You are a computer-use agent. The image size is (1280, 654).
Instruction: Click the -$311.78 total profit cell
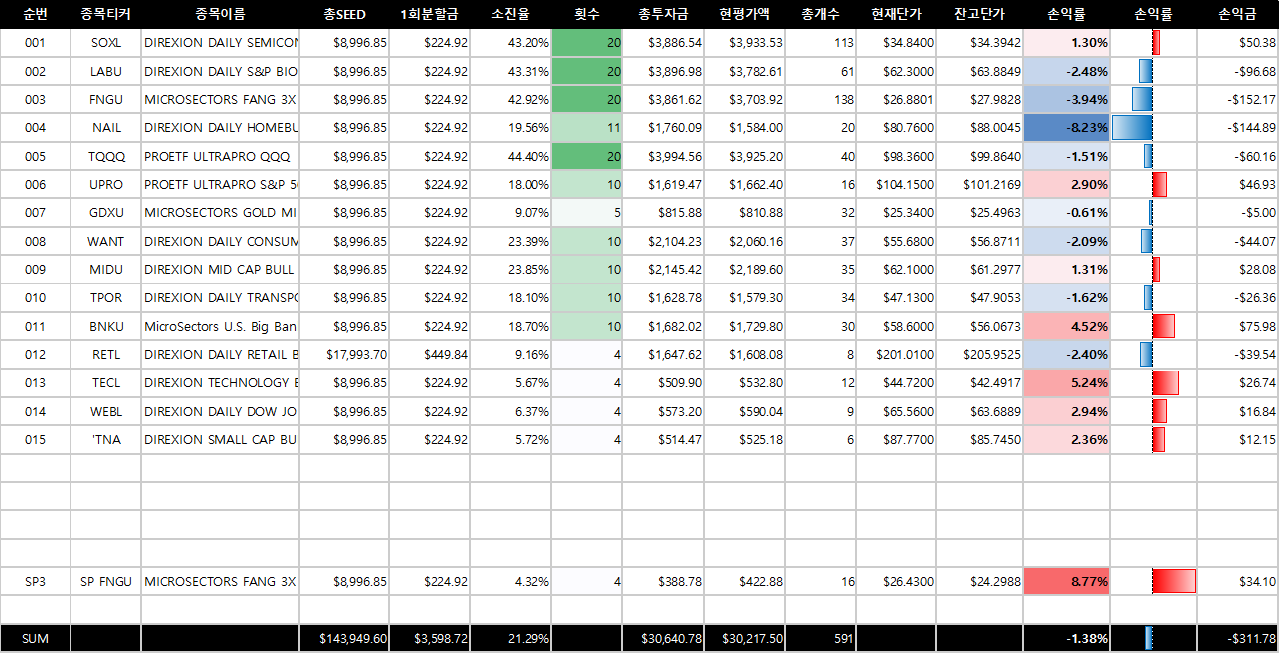coord(1238,639)
